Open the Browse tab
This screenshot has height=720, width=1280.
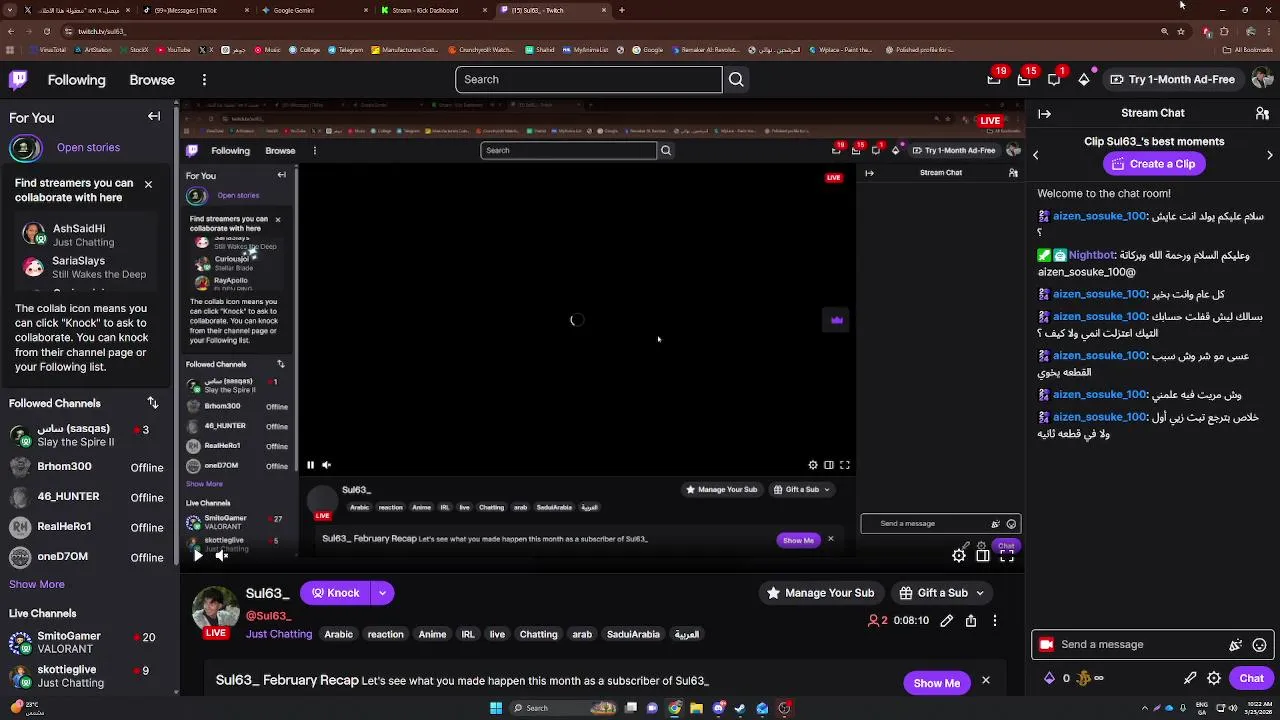152,80
